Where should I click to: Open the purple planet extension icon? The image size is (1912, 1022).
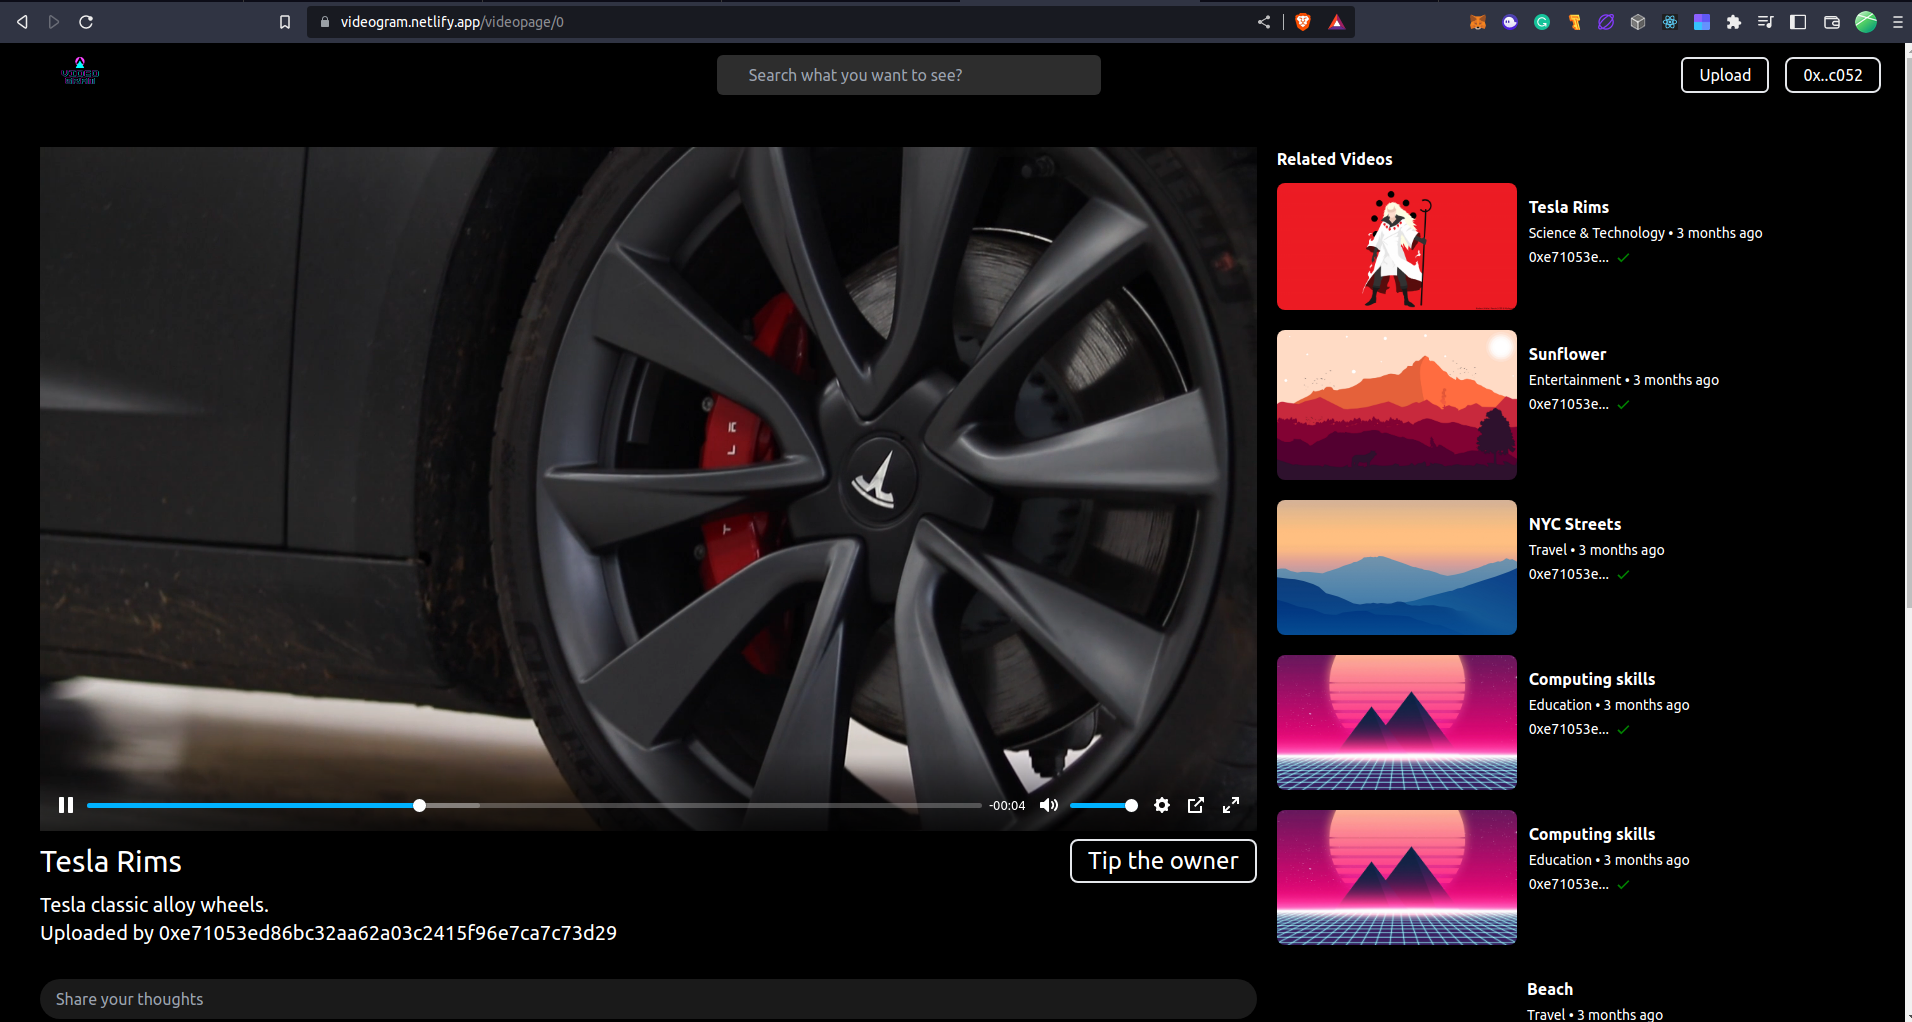coord(1606,22)
